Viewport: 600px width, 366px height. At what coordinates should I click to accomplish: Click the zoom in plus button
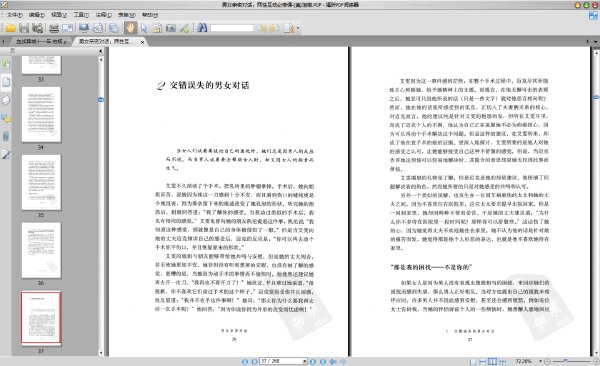(596, 361)
